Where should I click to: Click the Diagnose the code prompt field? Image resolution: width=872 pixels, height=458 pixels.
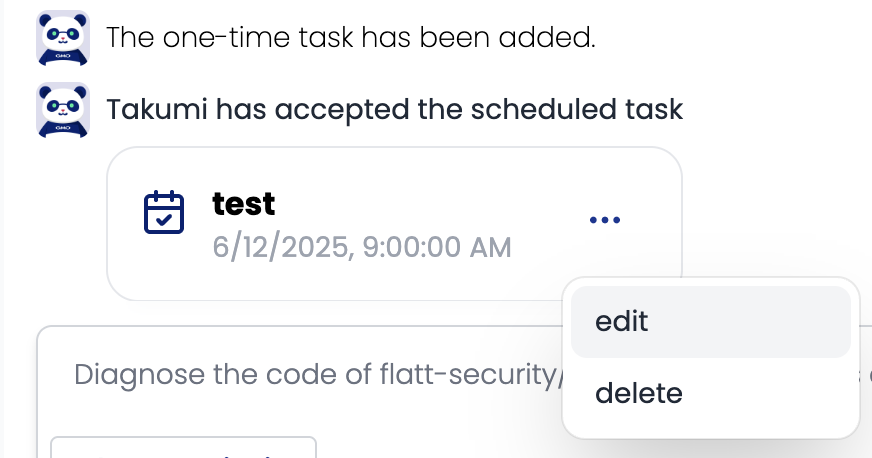tap(300, 376)
